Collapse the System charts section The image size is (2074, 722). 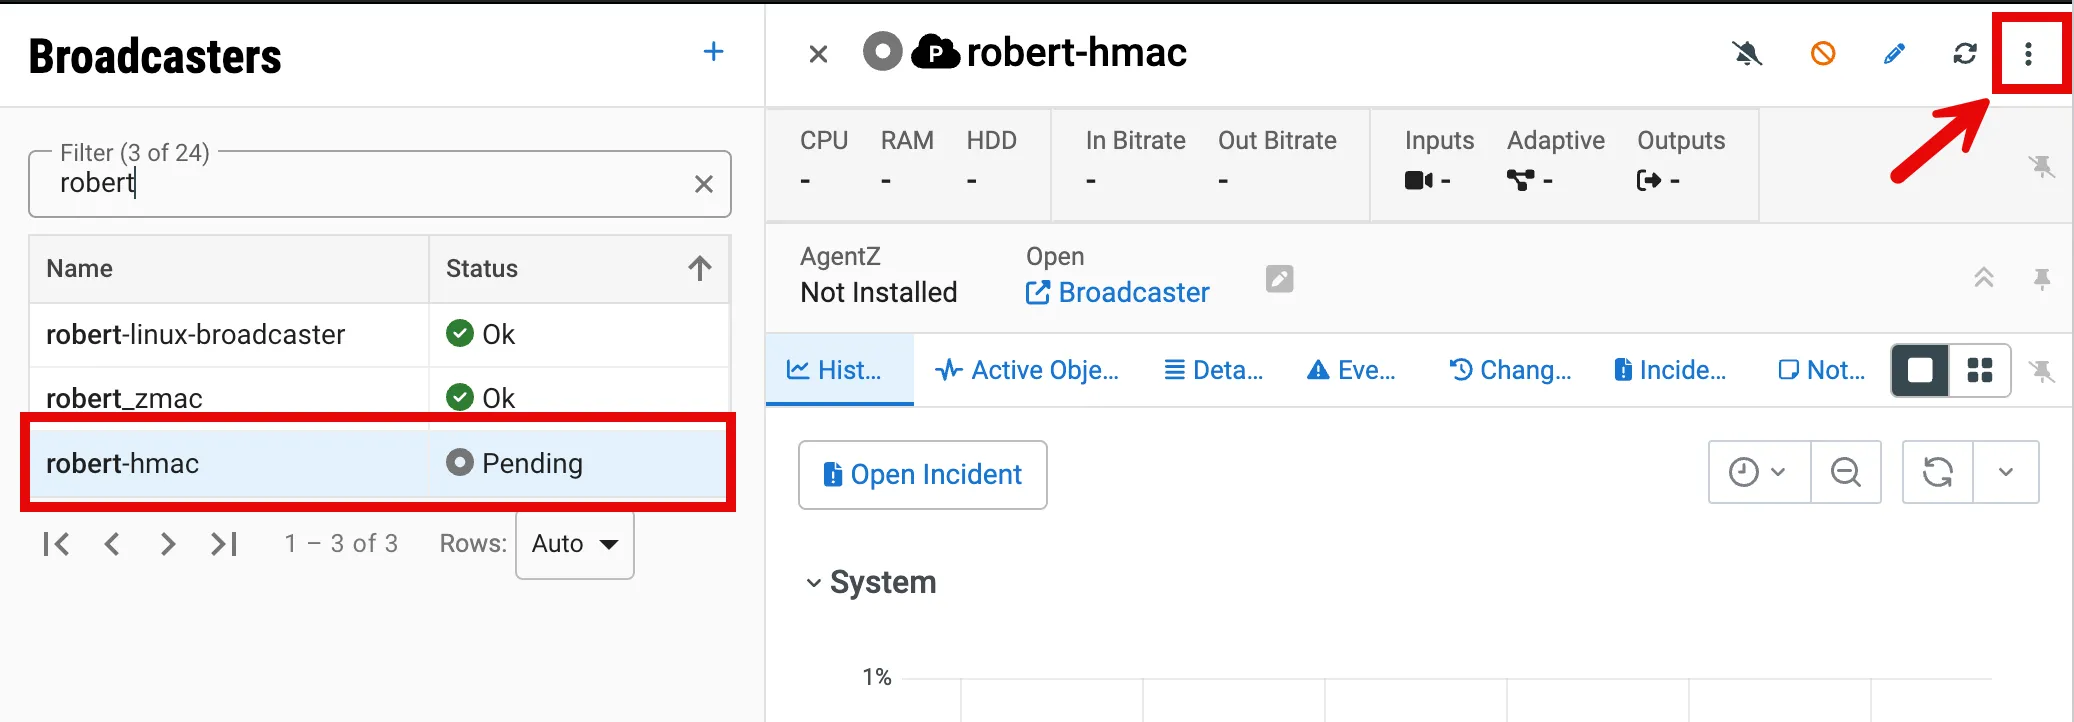(x=814, y=583)
